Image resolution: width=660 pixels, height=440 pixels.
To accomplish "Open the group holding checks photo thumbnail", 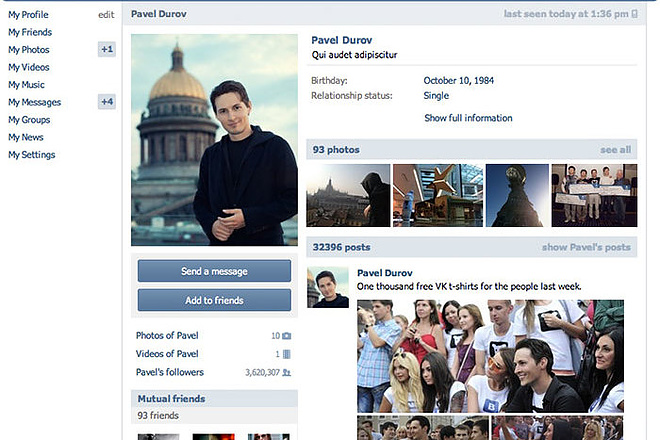I will [594, 195].
